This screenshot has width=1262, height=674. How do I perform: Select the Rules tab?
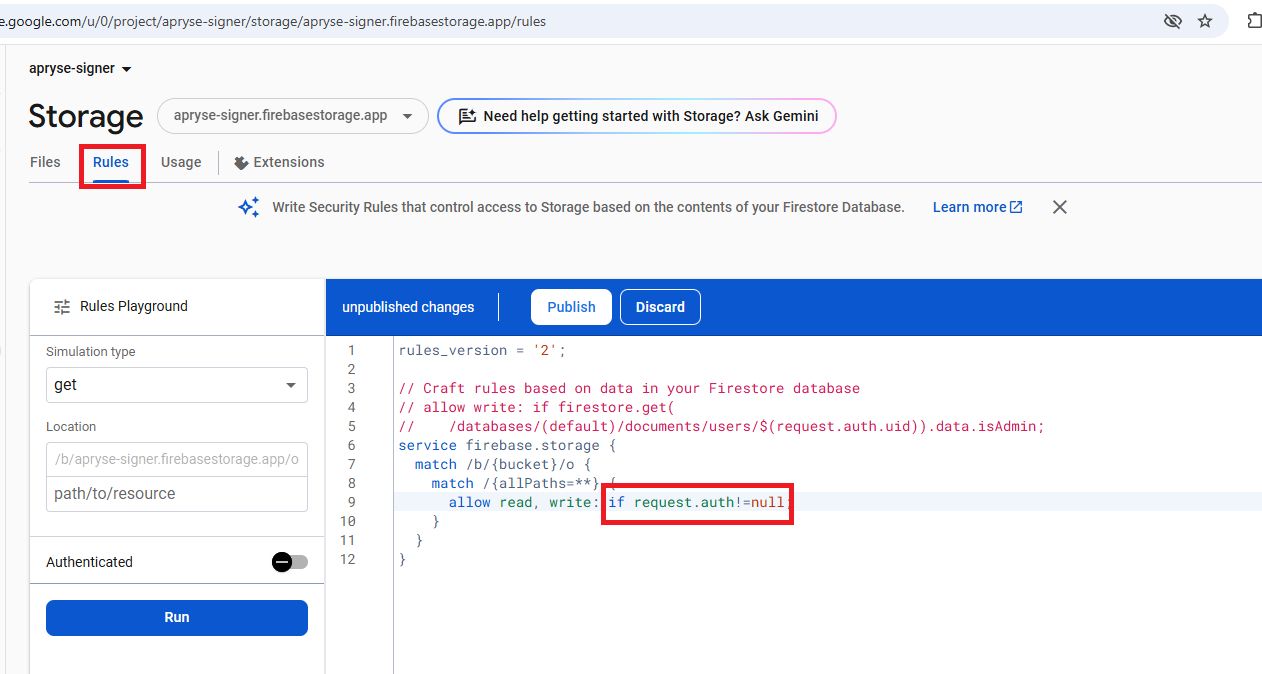pyautogui.click(x=111, y=162)
